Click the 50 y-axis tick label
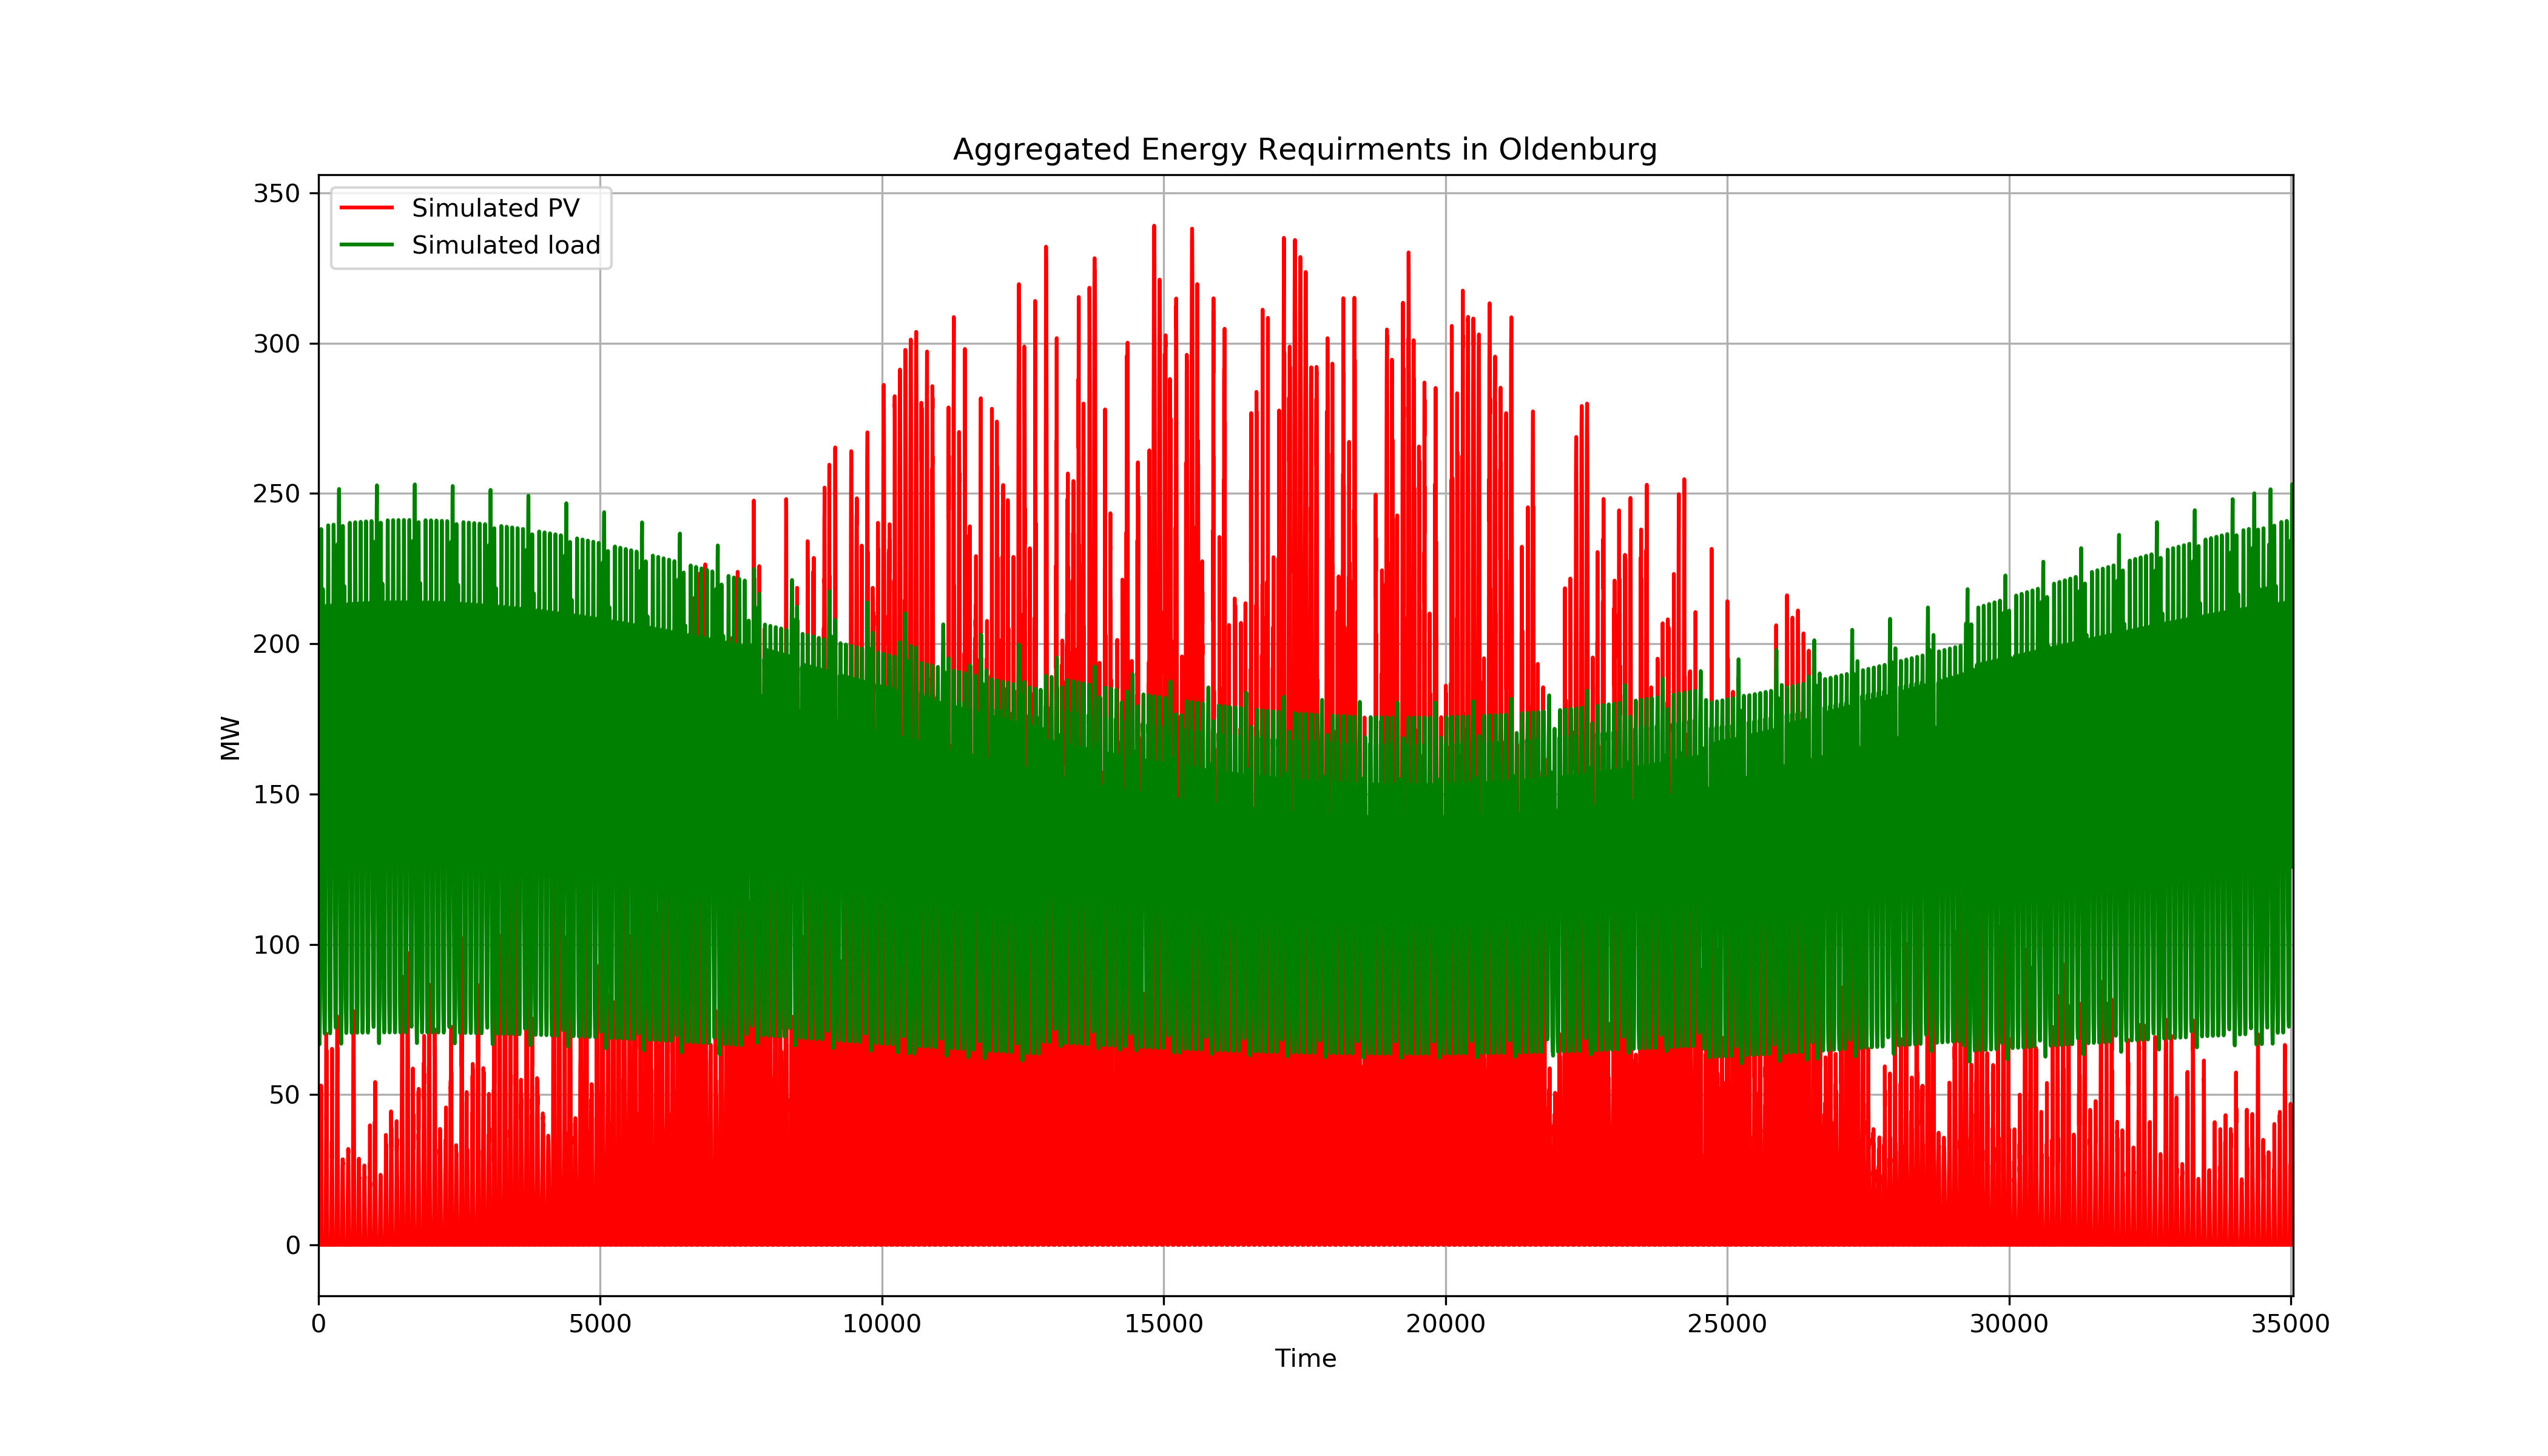The height and width of the screenshot is (1456, 2548). [284, 1095]
